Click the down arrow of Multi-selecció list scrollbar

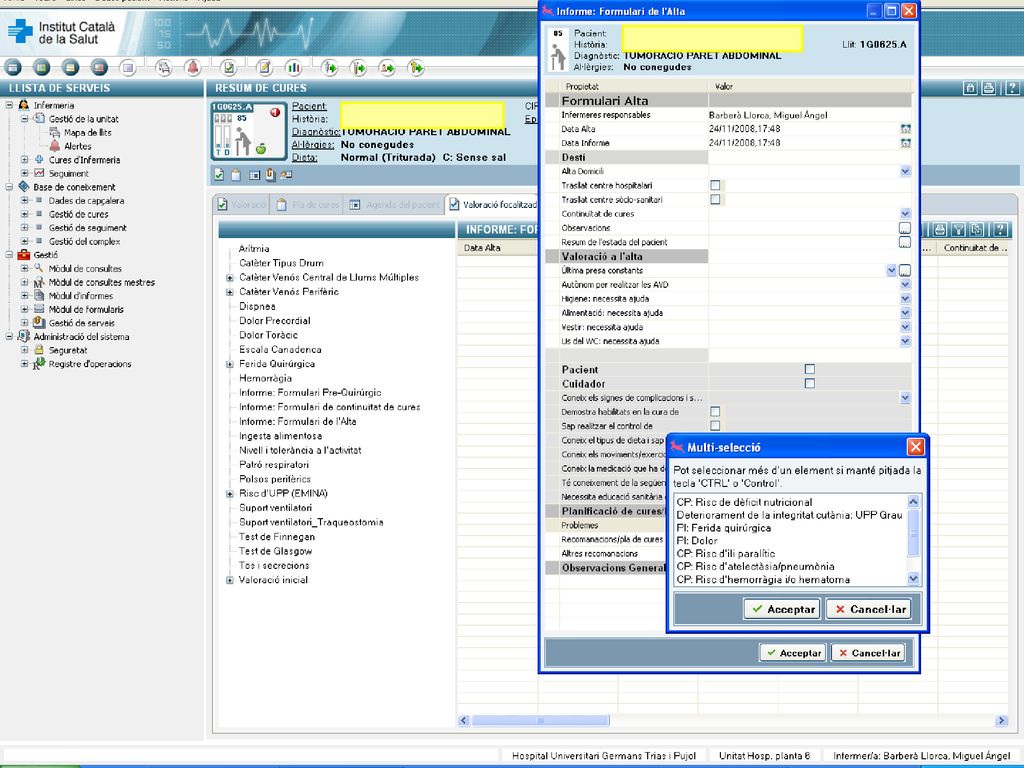(x=914, y=579)
